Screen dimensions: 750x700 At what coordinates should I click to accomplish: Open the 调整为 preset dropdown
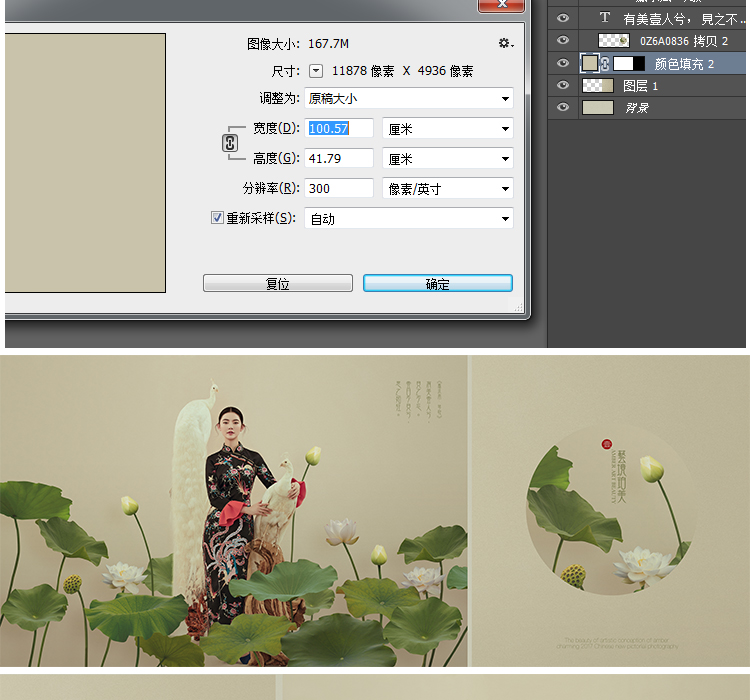(408, 98)
